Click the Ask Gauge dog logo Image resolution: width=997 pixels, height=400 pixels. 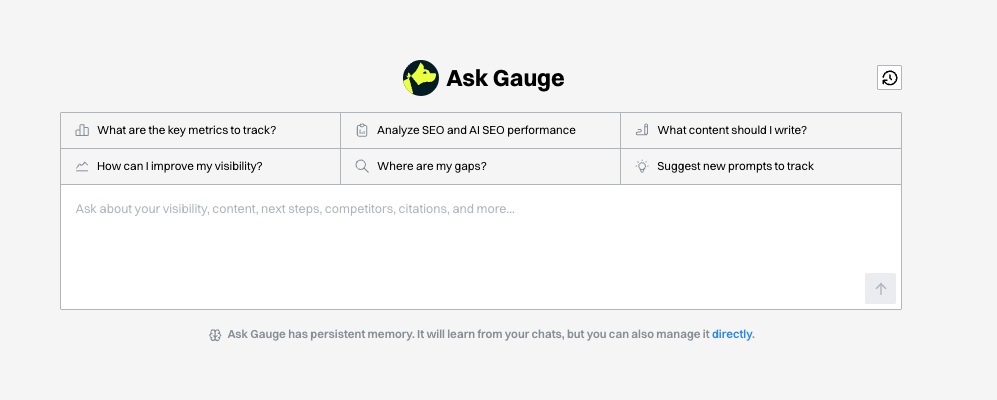pos(420,78)
